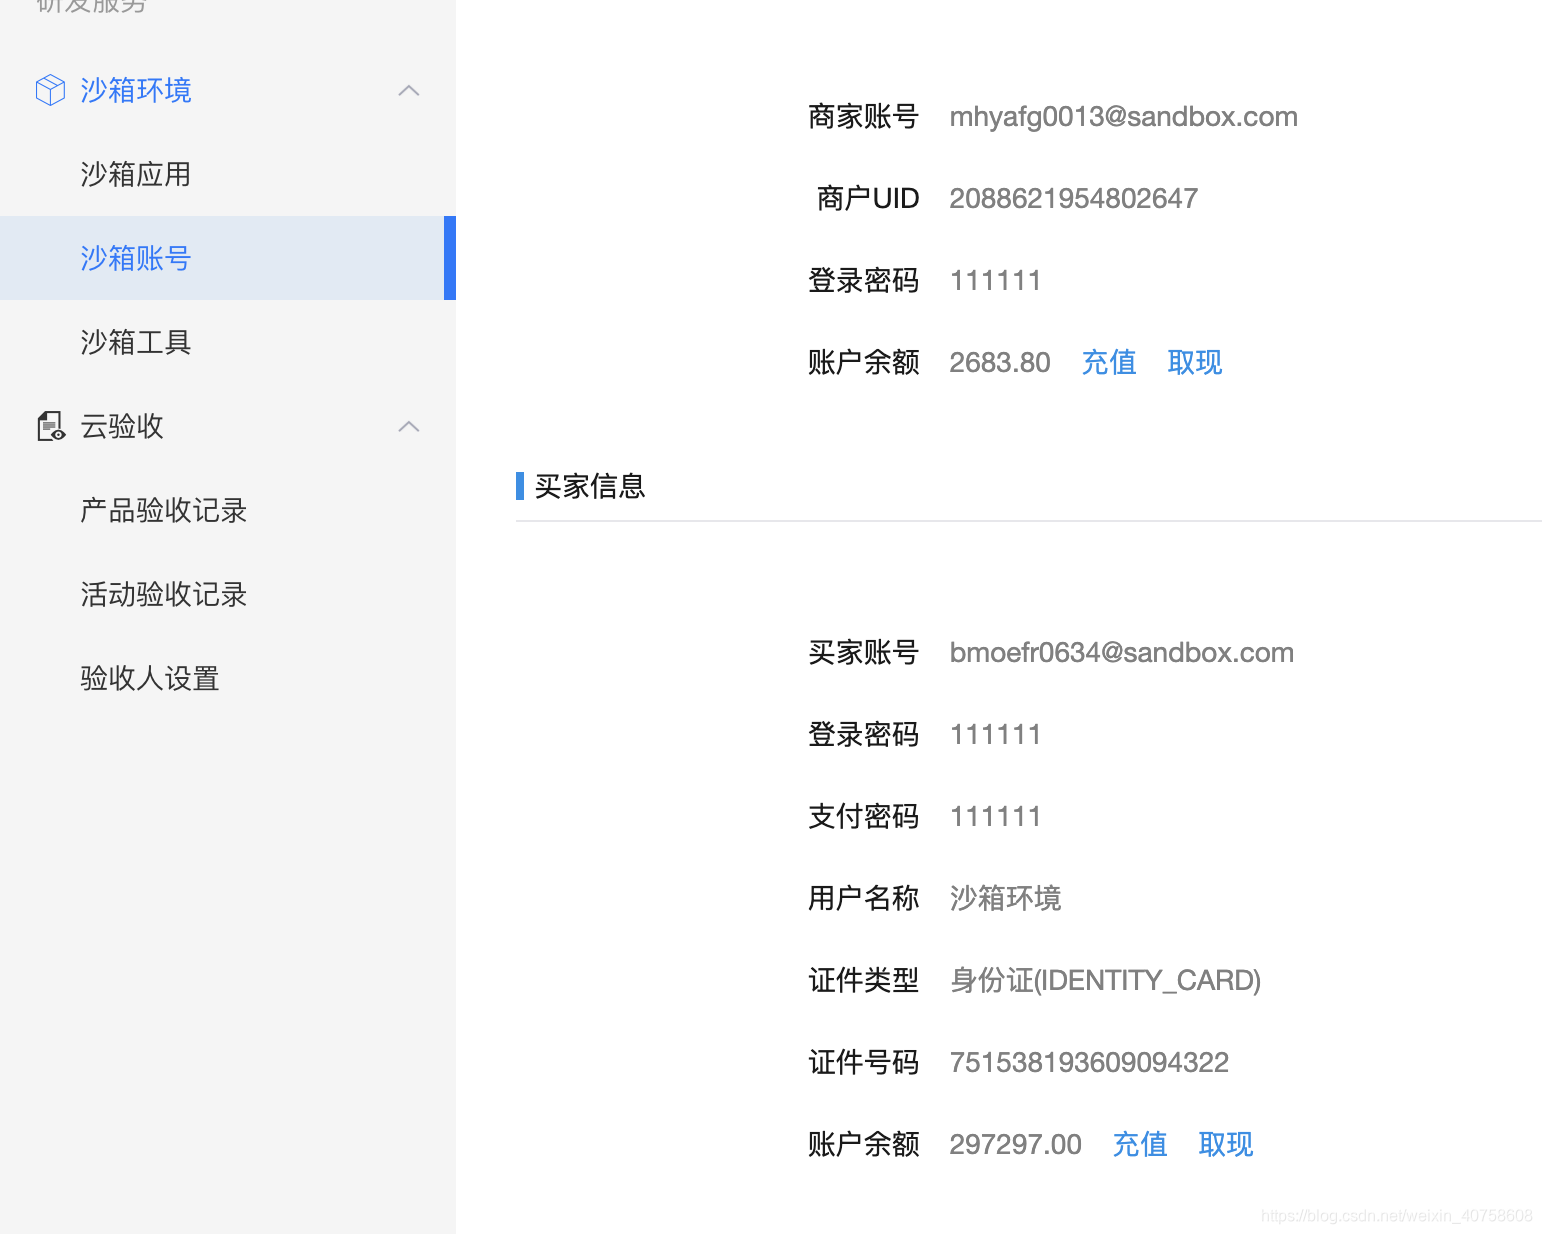Click payment password value 111111
This screenshot has width=1542, height=1234.
(996, 816)
